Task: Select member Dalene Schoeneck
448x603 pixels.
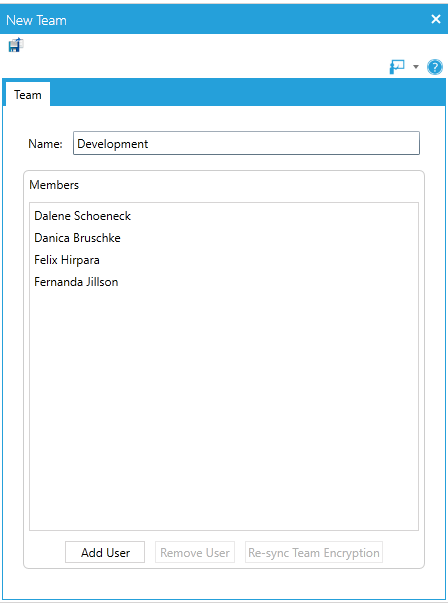Action: (82, 216)
